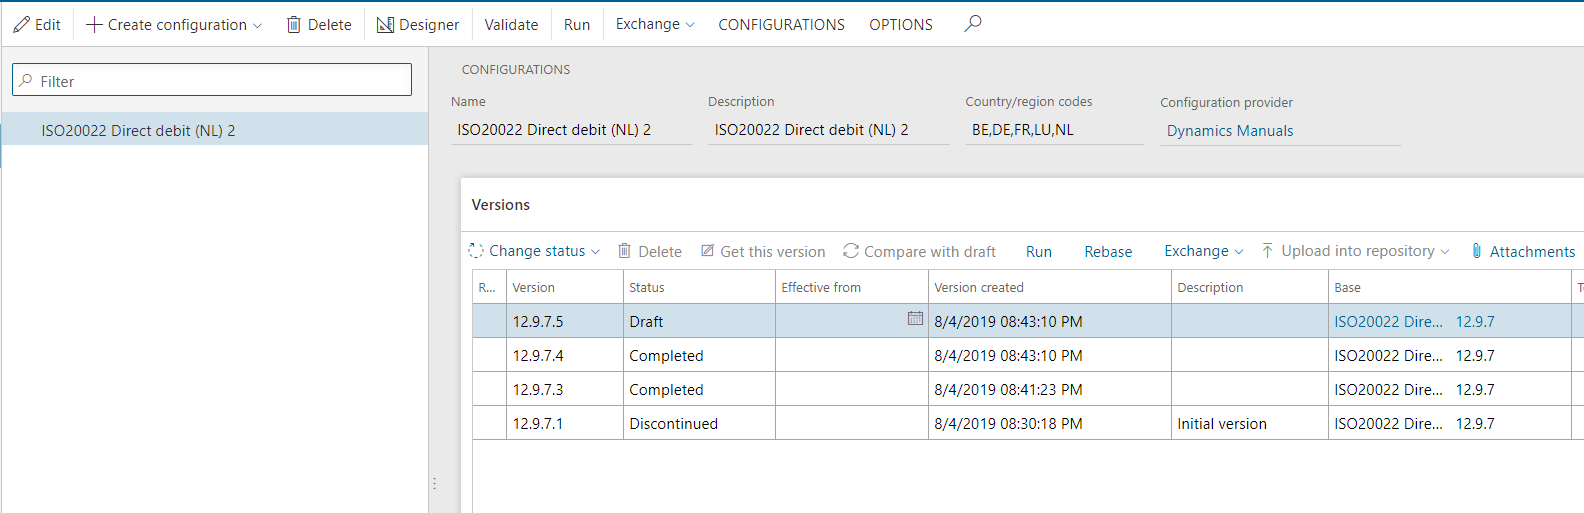Click the Validate button

click(x=511, y=25)
